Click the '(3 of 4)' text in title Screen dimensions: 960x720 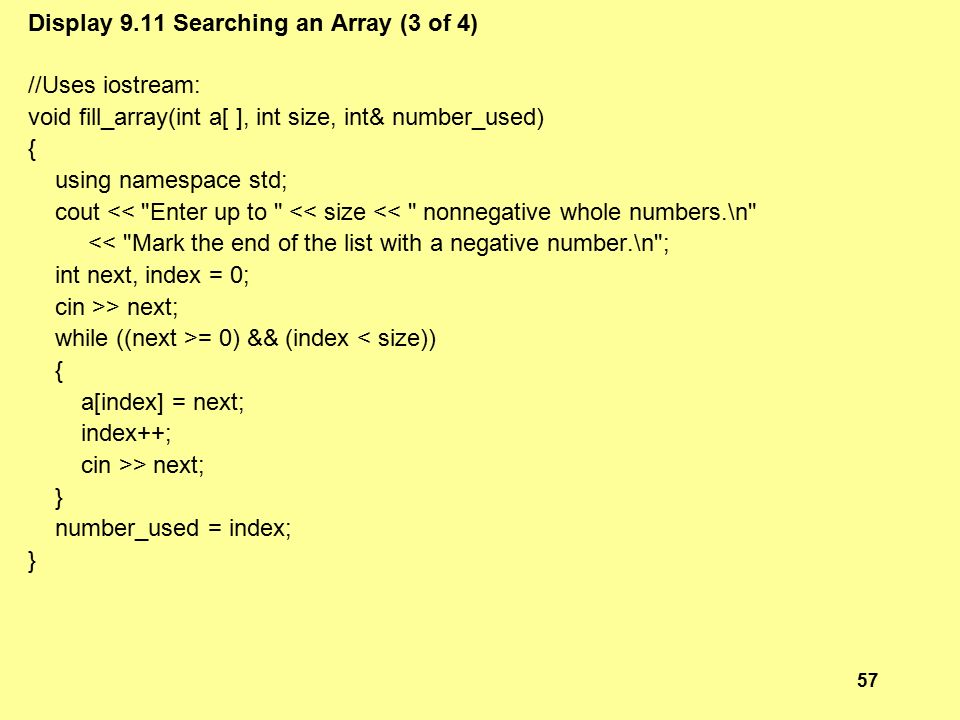tap(438, 24)
